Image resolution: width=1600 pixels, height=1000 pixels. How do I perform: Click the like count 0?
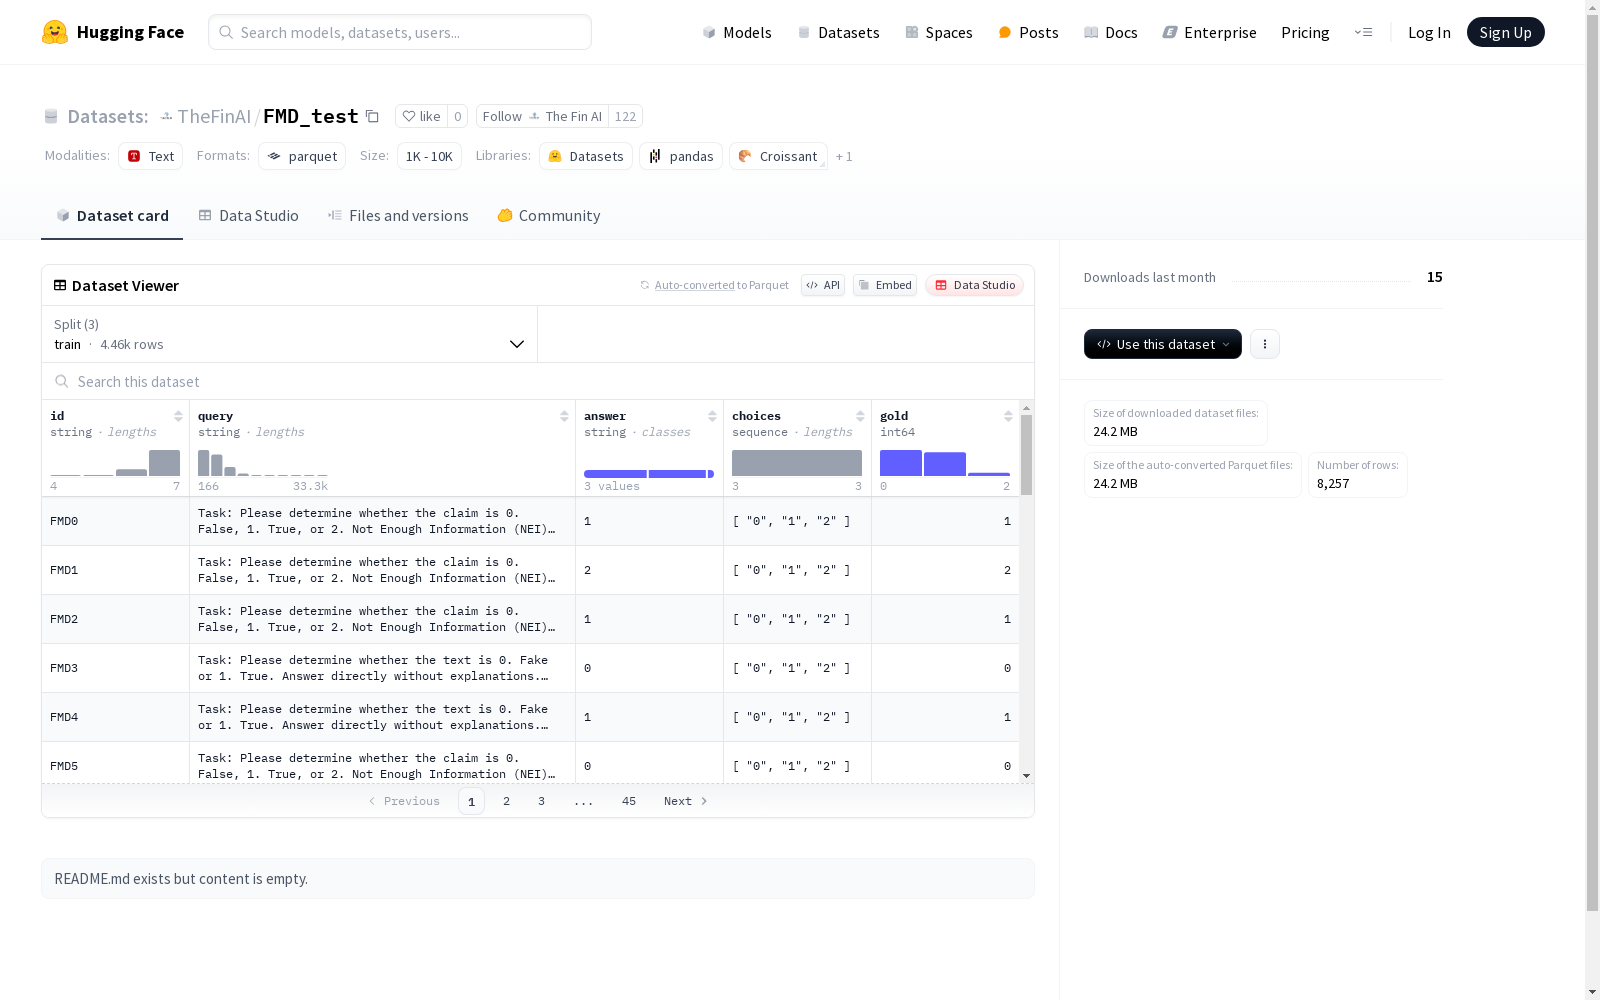[x=458, y=116]
